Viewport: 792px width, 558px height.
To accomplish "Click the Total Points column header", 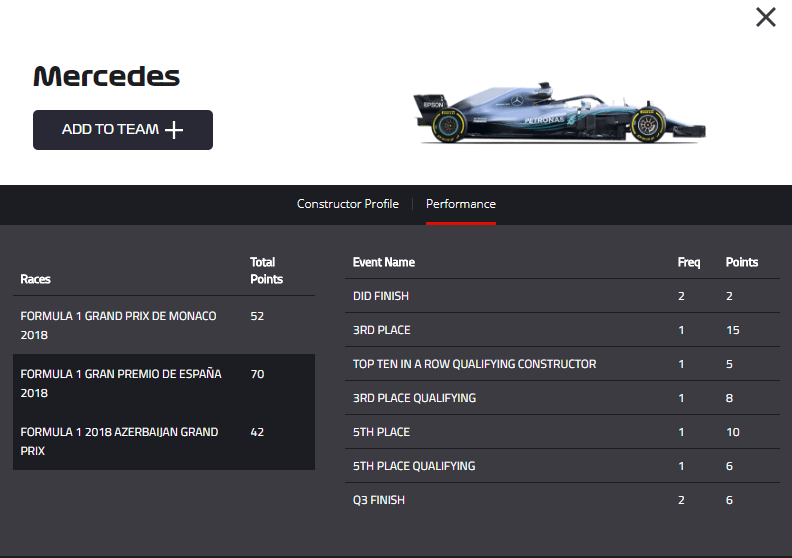I will point(266,271).
